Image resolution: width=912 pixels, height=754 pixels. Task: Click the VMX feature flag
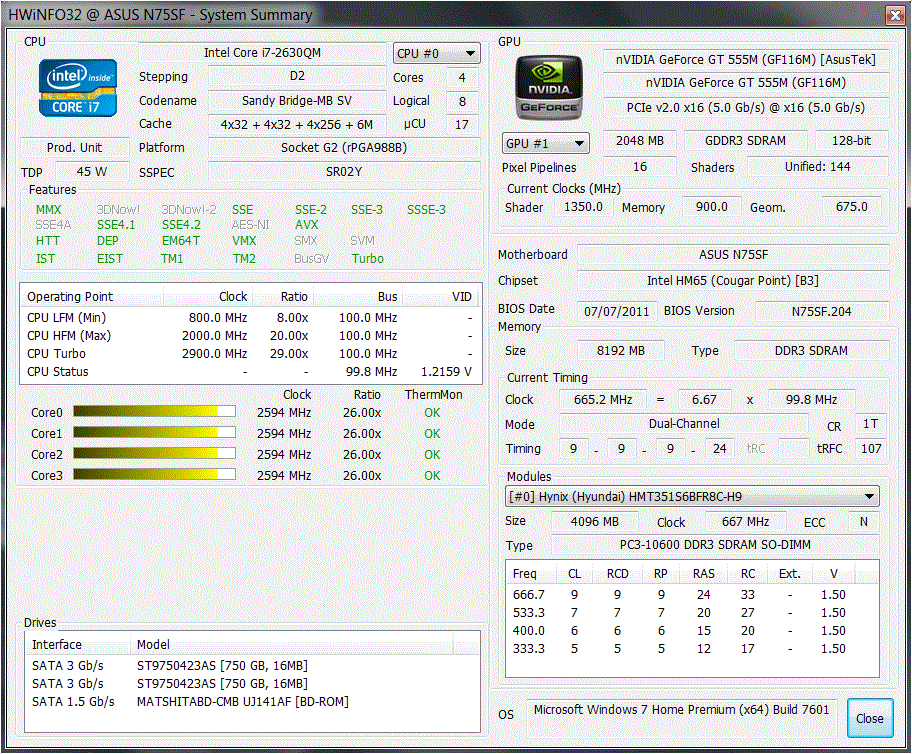(x=244, y=241)
